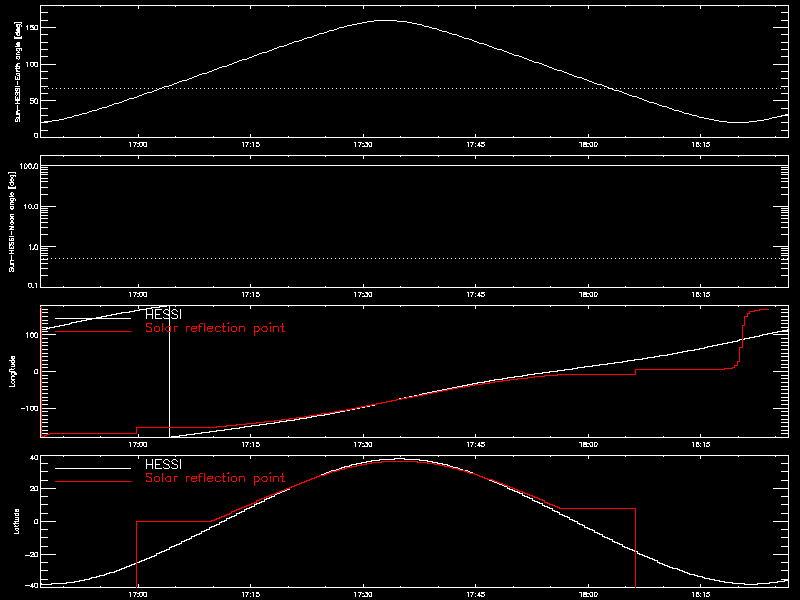
Task: Click 17:45 time label under Latitude plot
Action: click(x=476, y=595)
